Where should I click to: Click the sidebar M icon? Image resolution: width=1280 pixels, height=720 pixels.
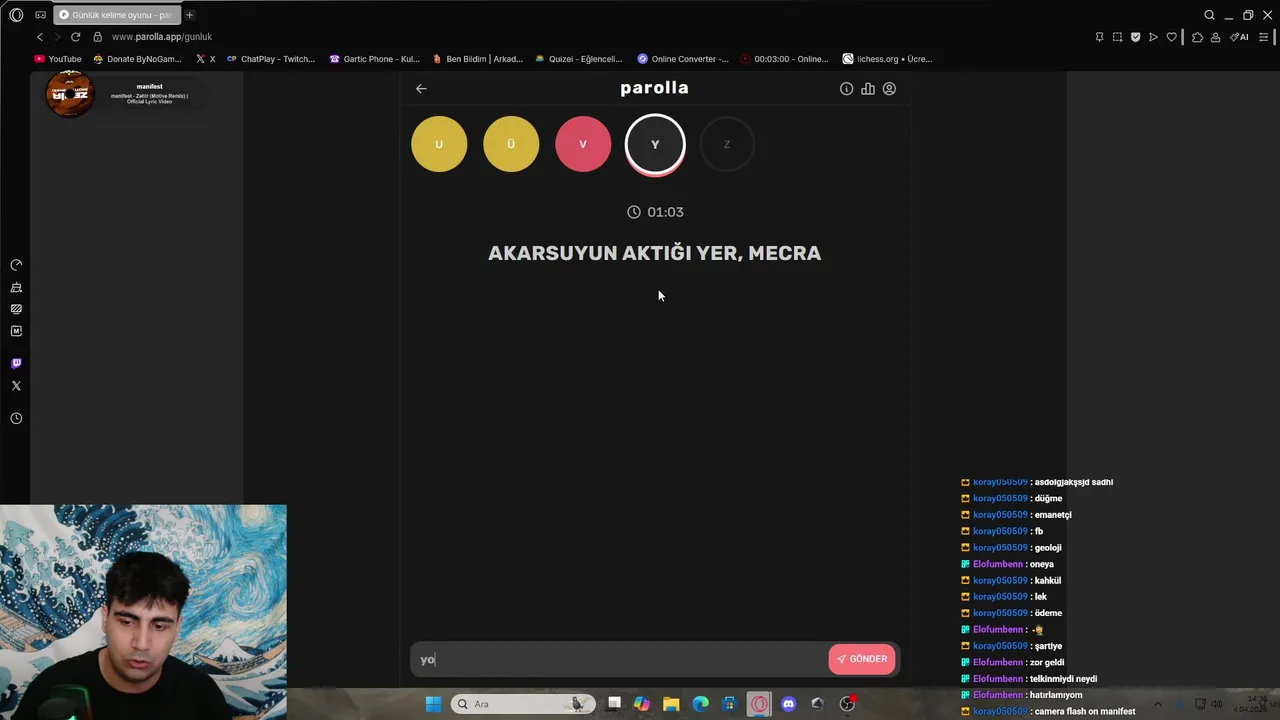(x=16, y=331)
